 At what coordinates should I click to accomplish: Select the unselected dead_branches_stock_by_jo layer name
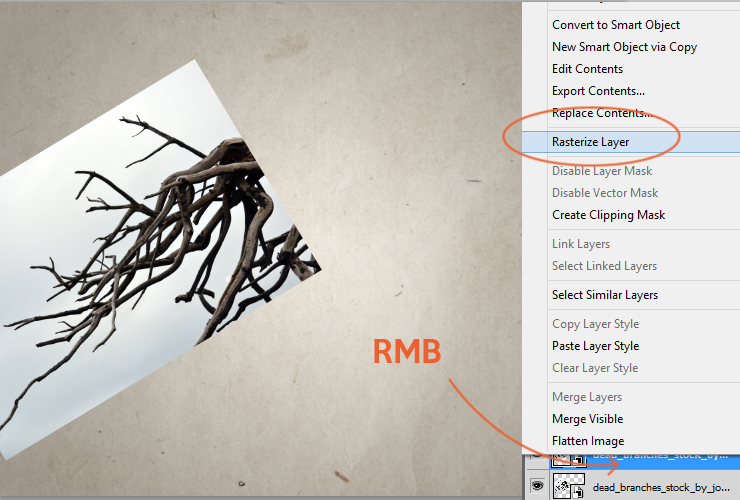661,487
